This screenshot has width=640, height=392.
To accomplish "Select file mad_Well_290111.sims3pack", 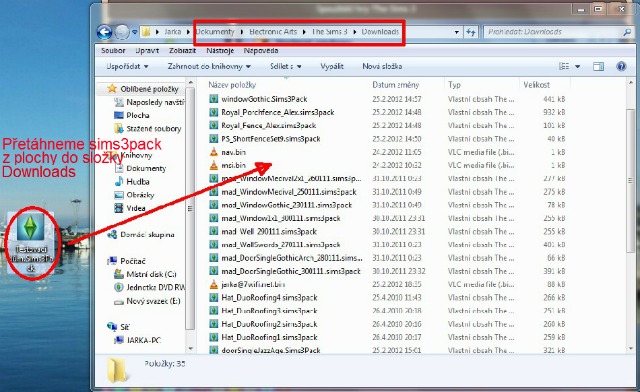I will 269,232.
